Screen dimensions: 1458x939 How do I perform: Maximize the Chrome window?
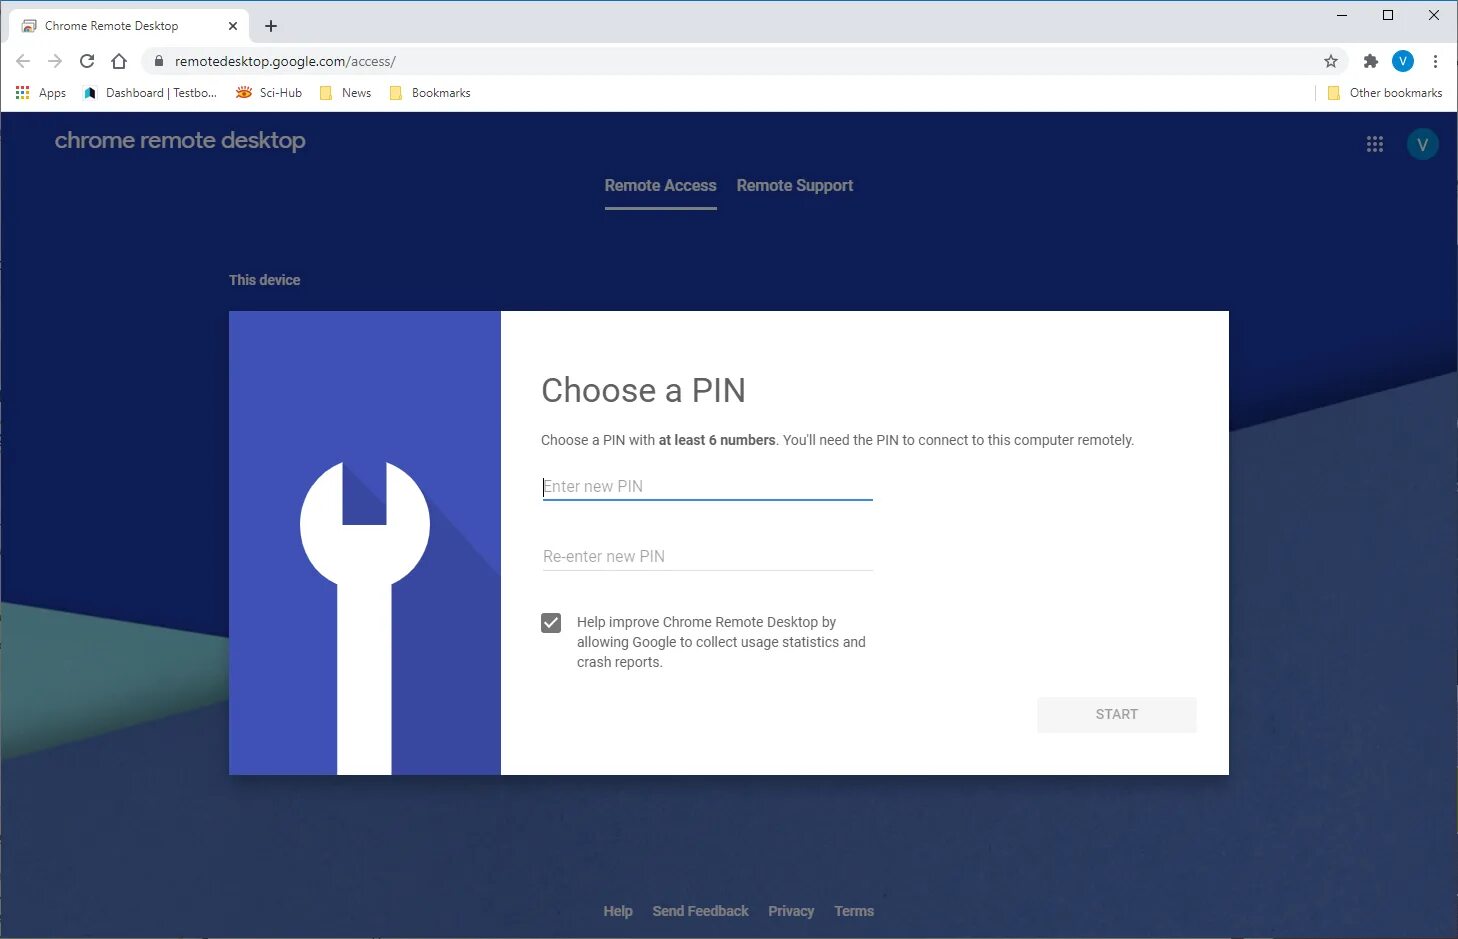[1388, 15]
